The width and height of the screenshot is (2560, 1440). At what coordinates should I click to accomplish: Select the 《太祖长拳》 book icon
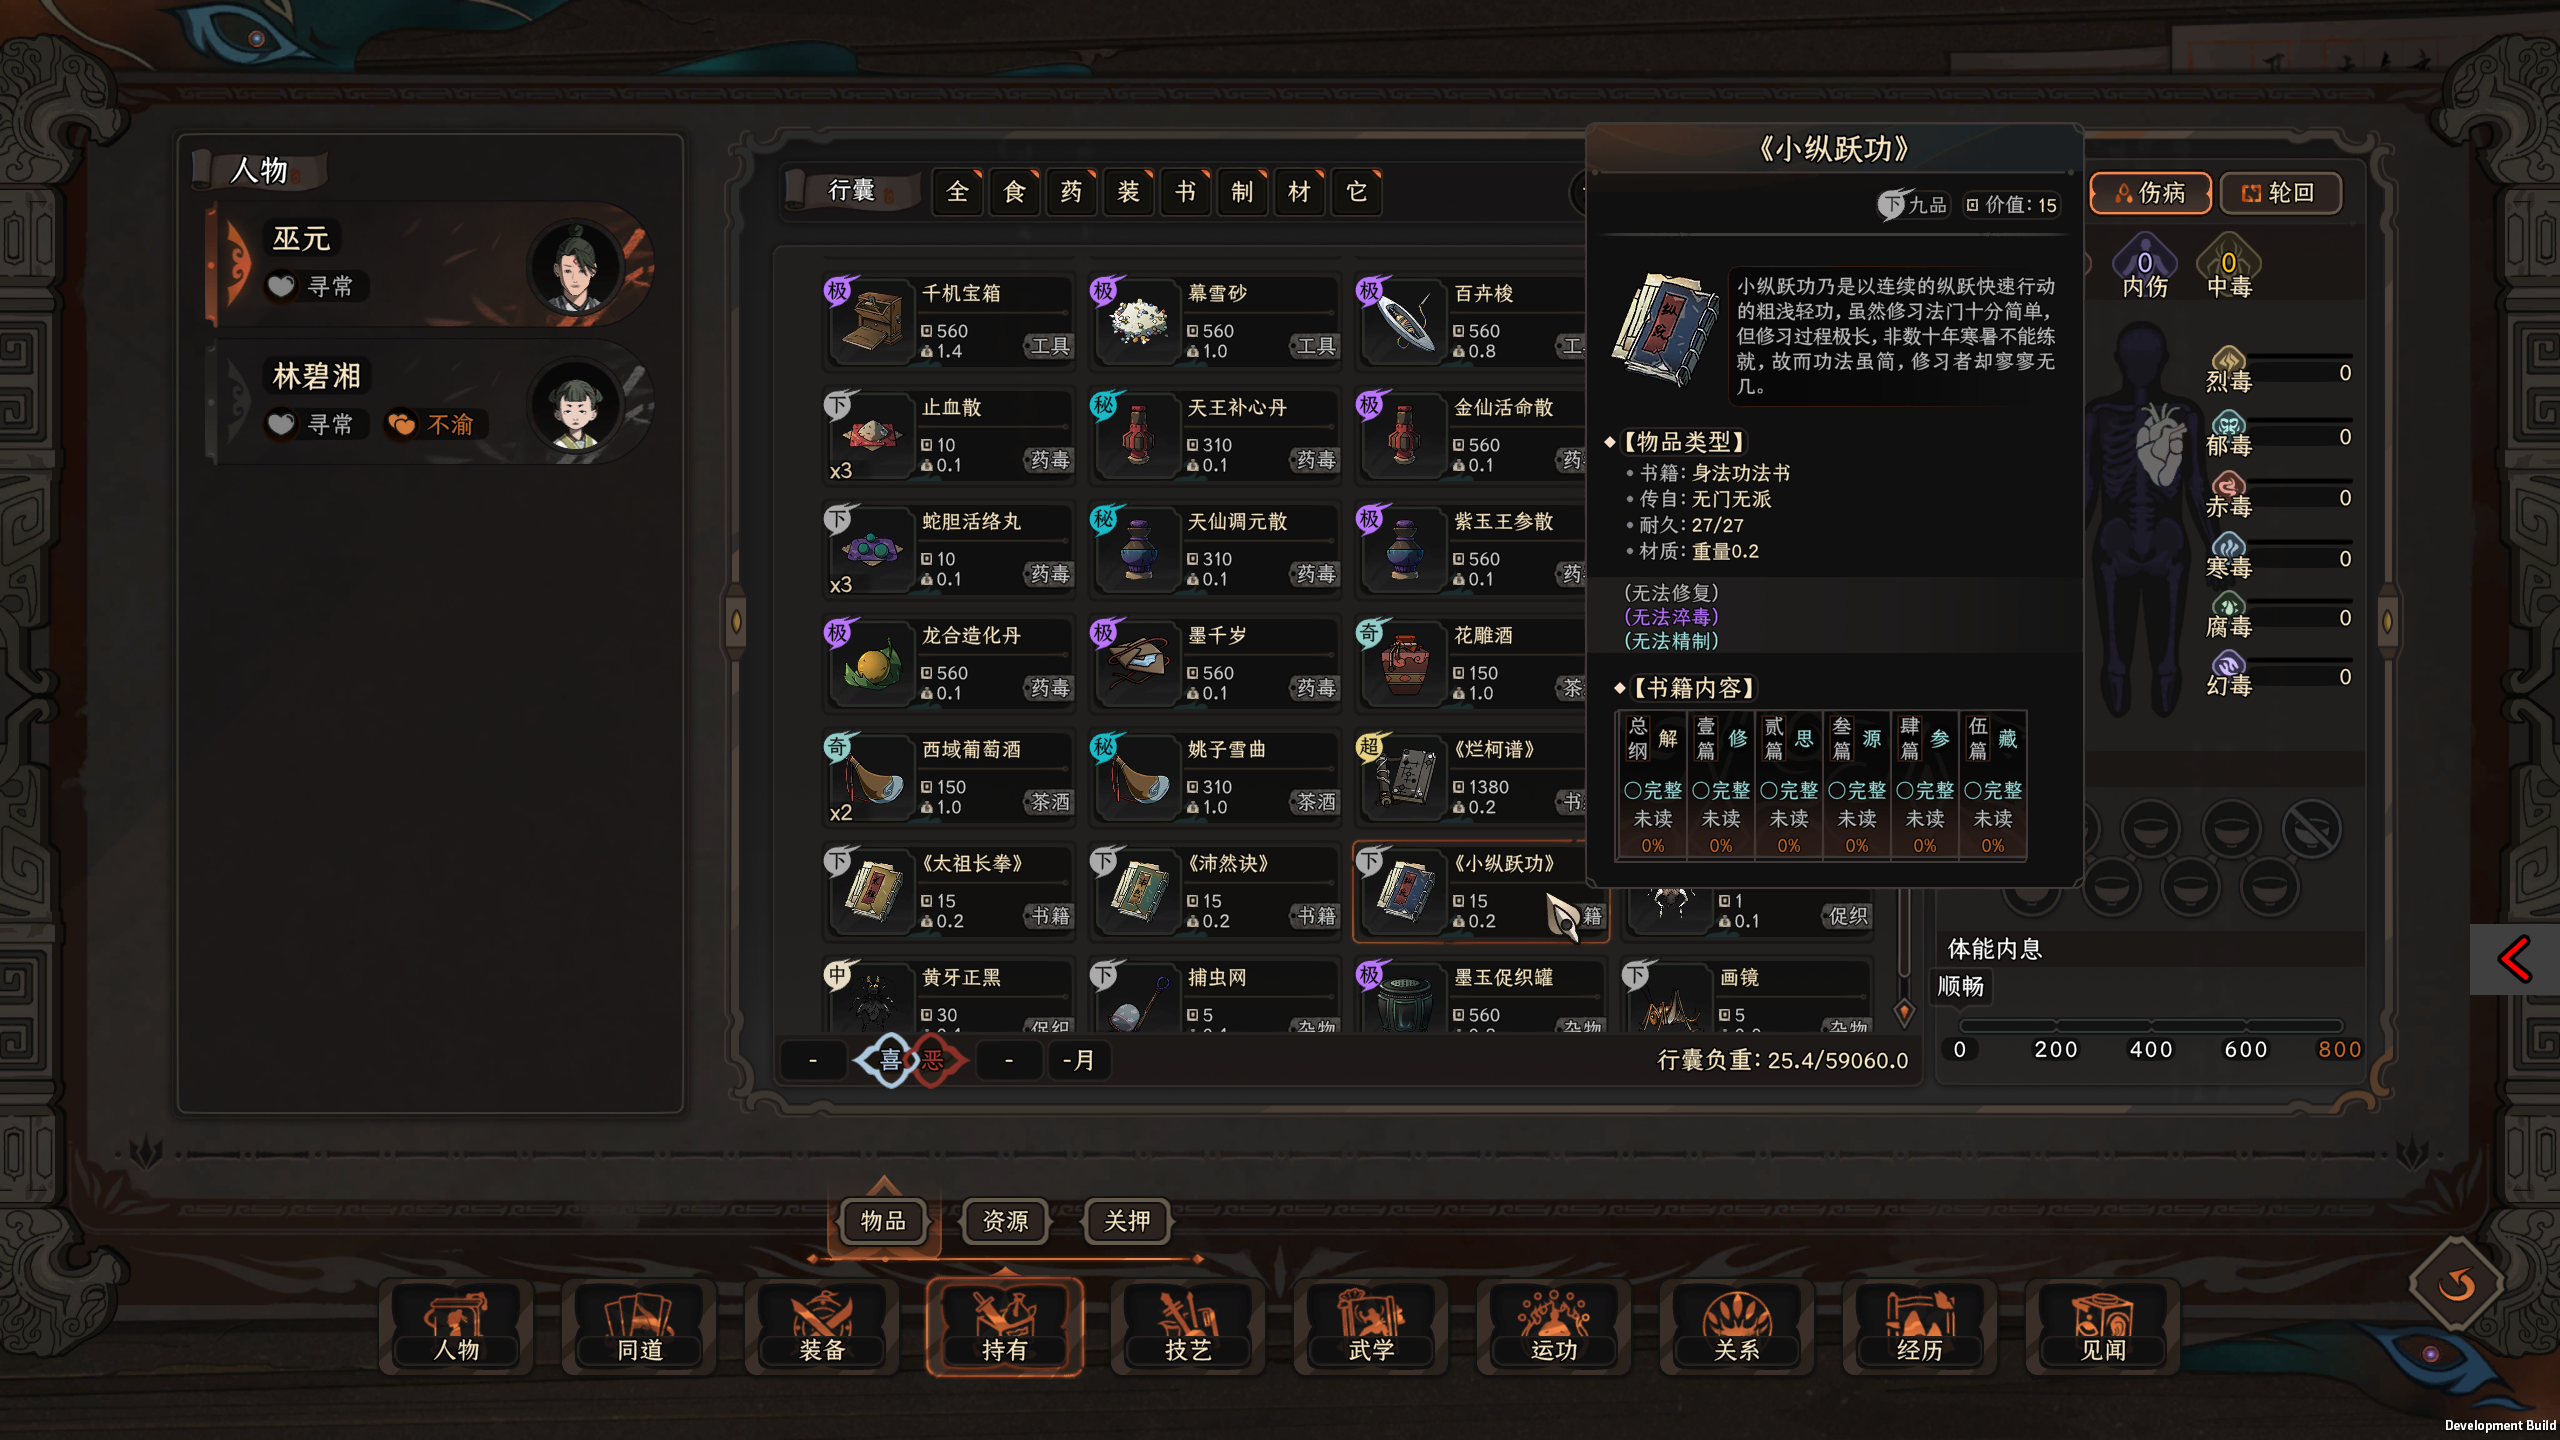(x=871, y=891)
